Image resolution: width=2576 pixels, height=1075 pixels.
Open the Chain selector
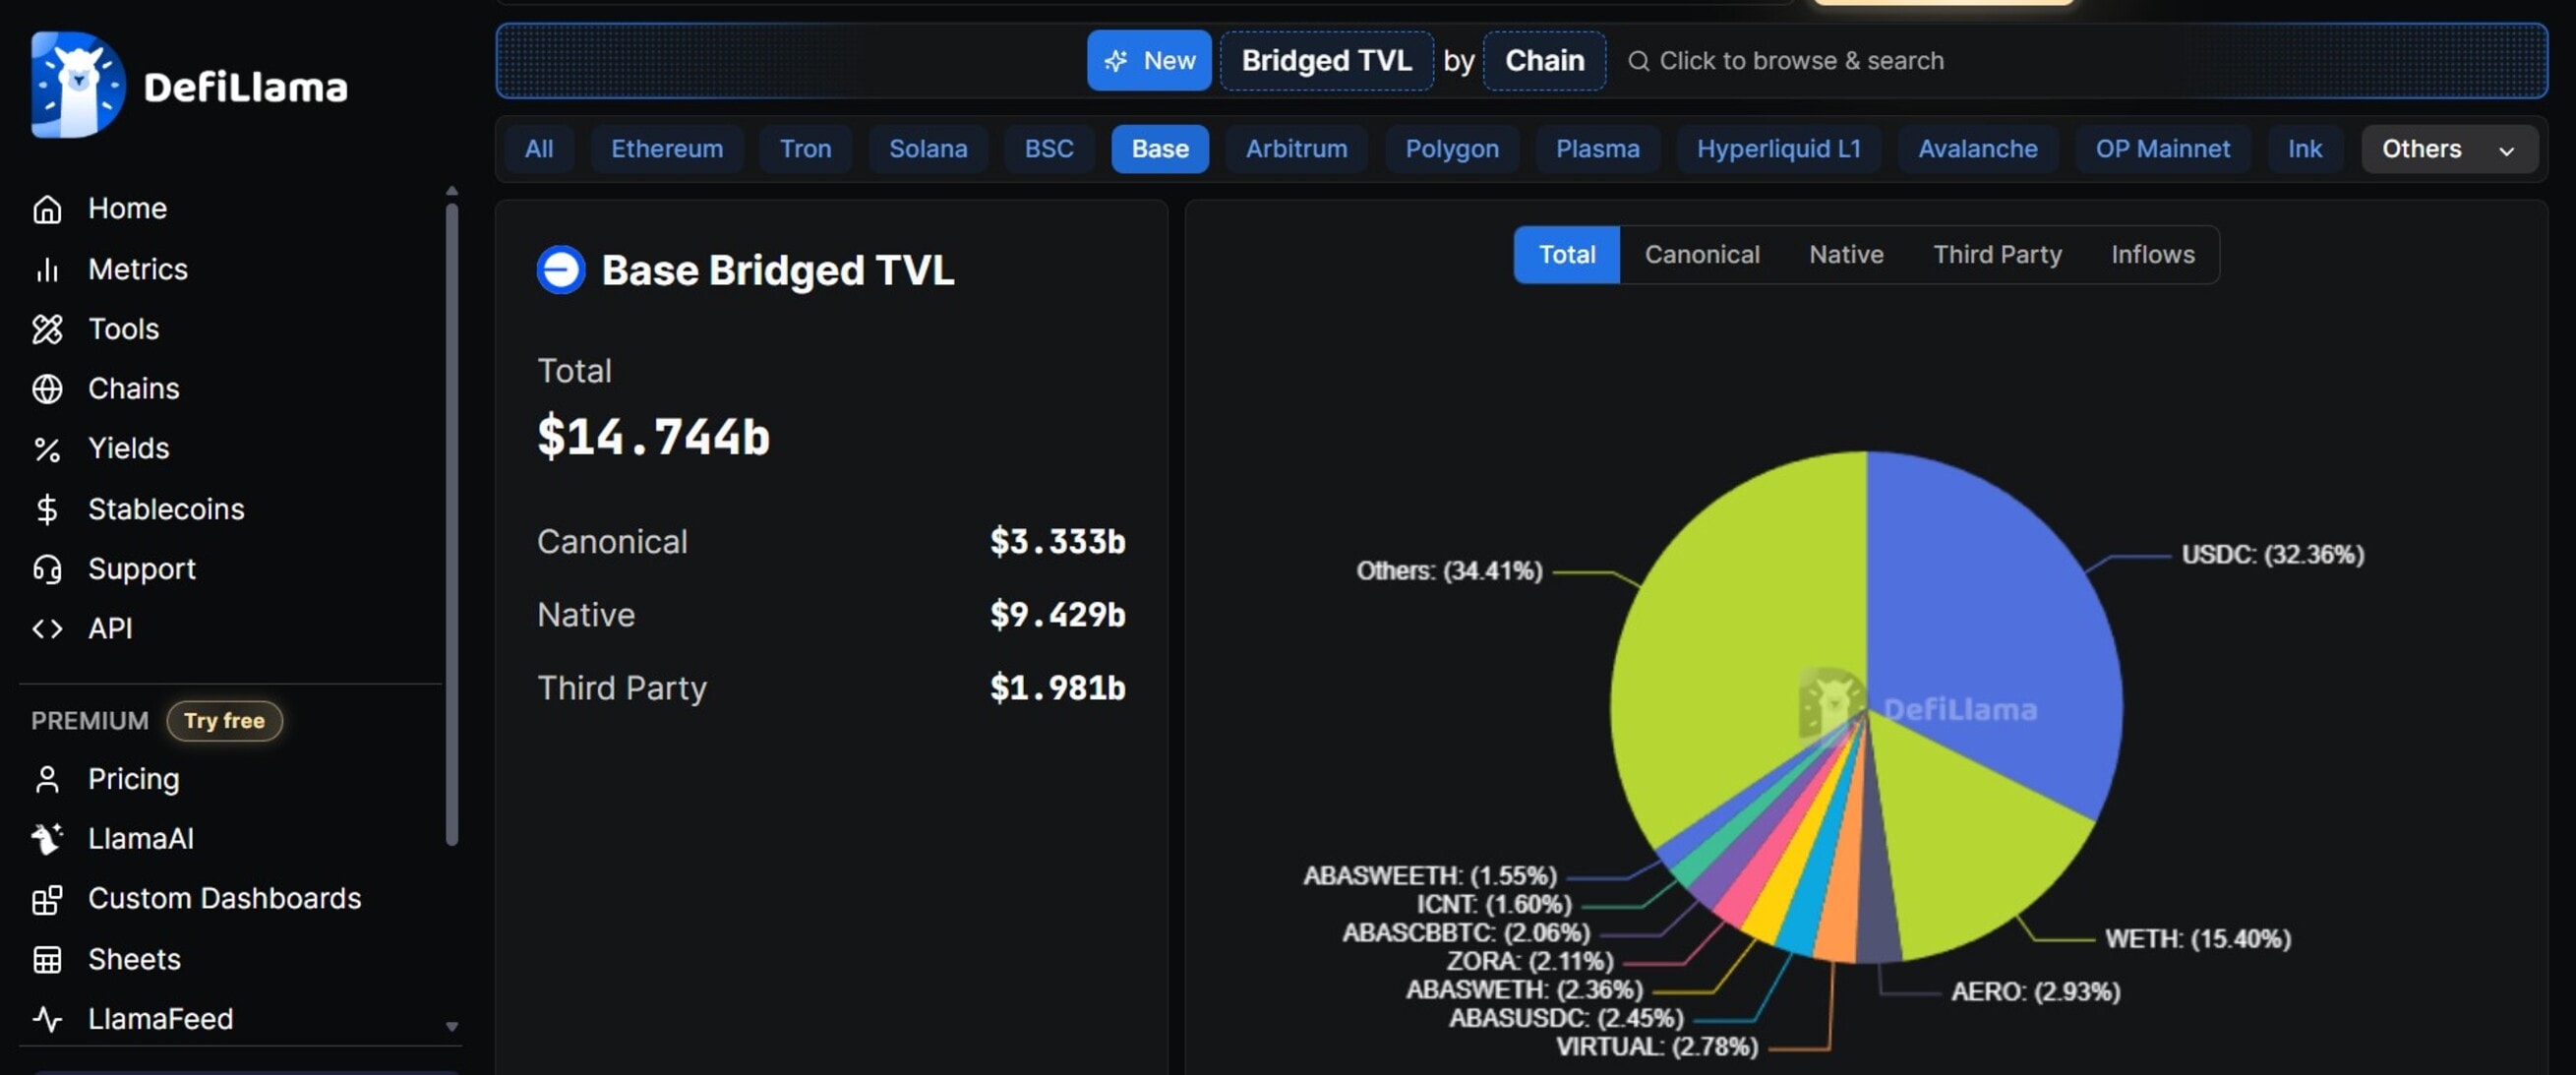(1544, 60)
